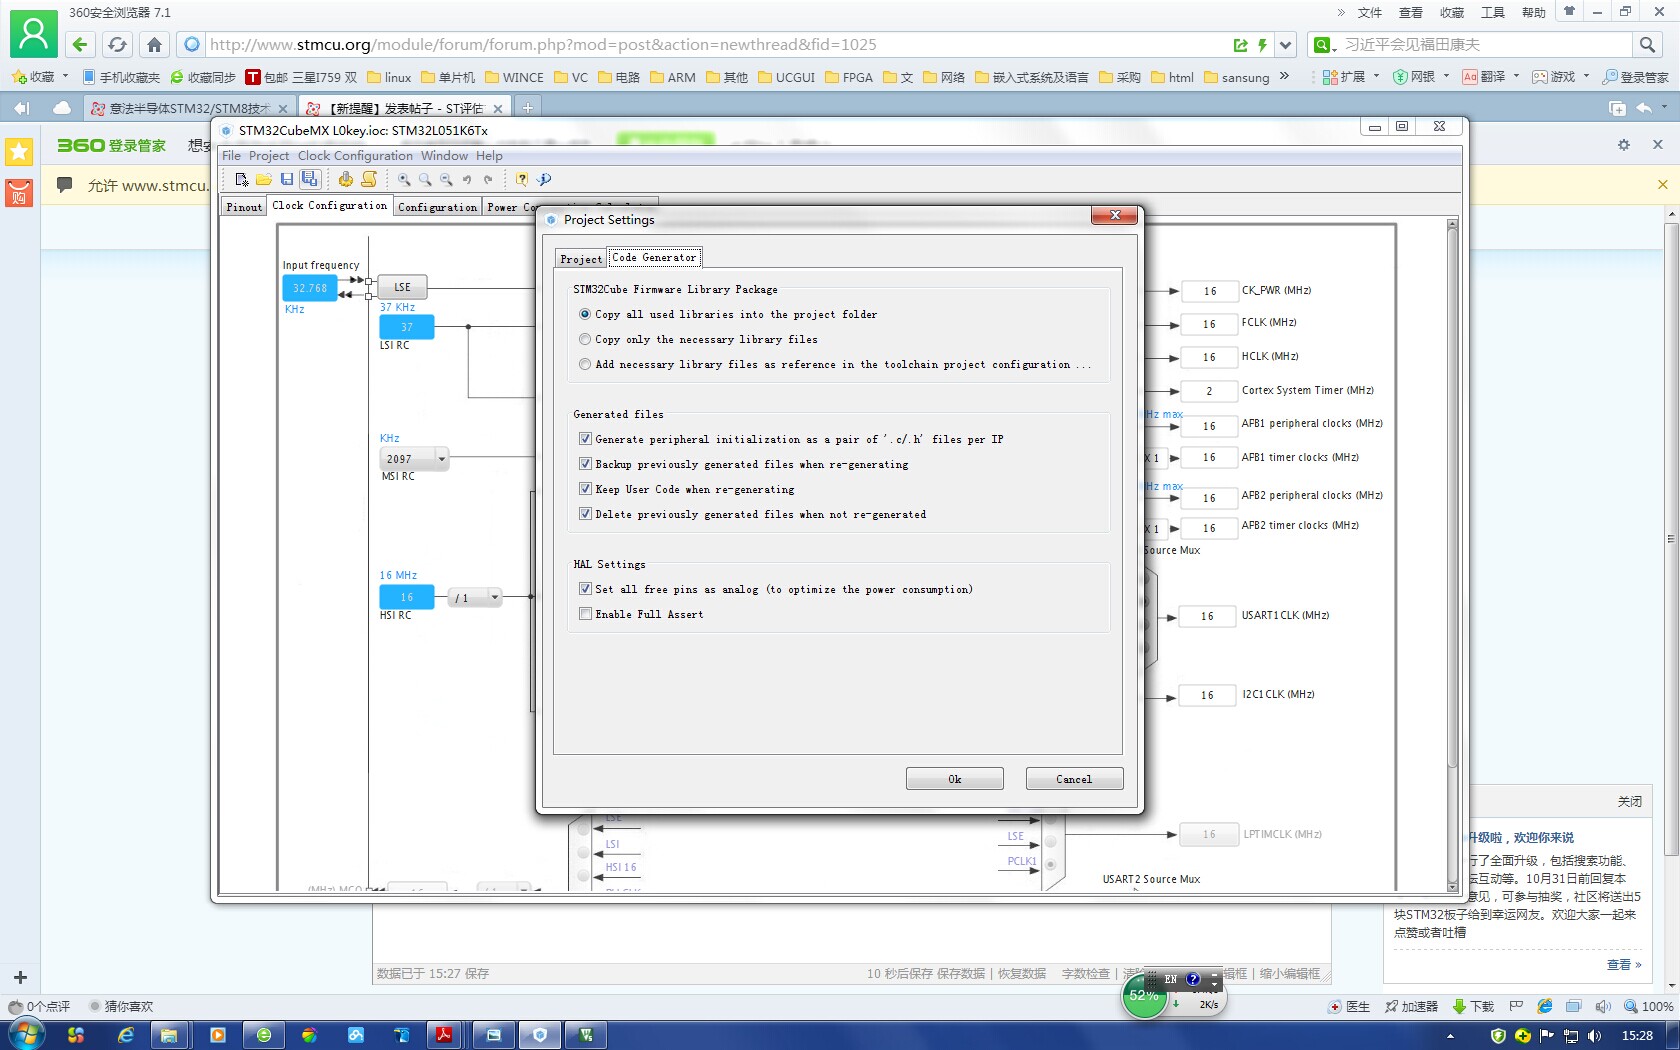Open the Project menu in STM32CubeMX

tap(269, 156)
